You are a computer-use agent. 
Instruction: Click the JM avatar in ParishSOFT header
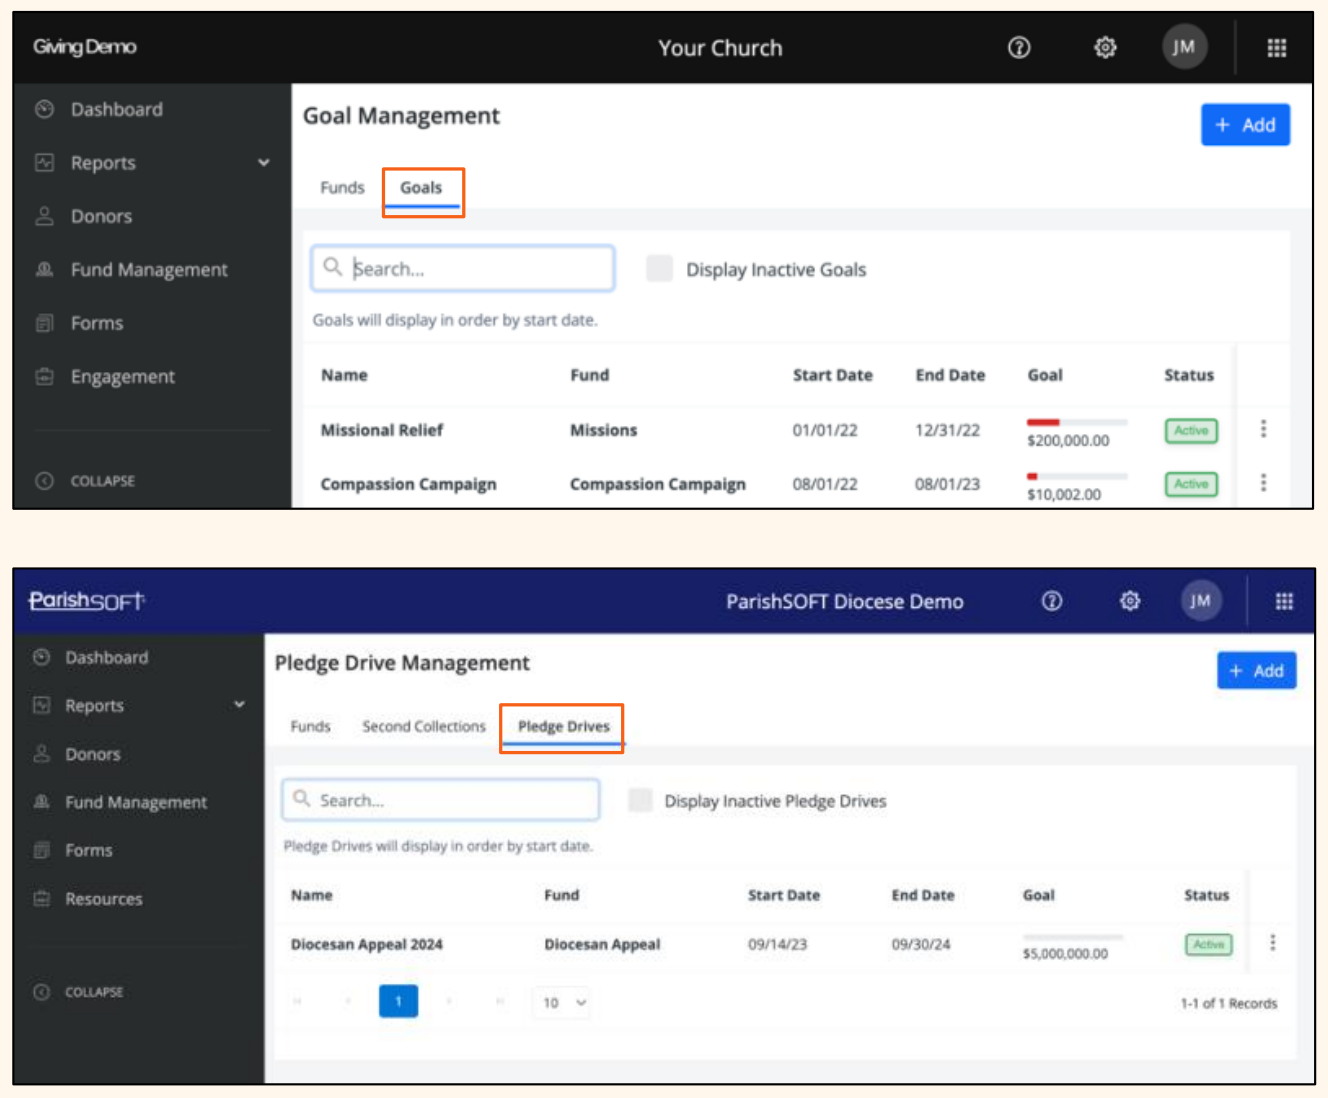tap(1200, 601)
